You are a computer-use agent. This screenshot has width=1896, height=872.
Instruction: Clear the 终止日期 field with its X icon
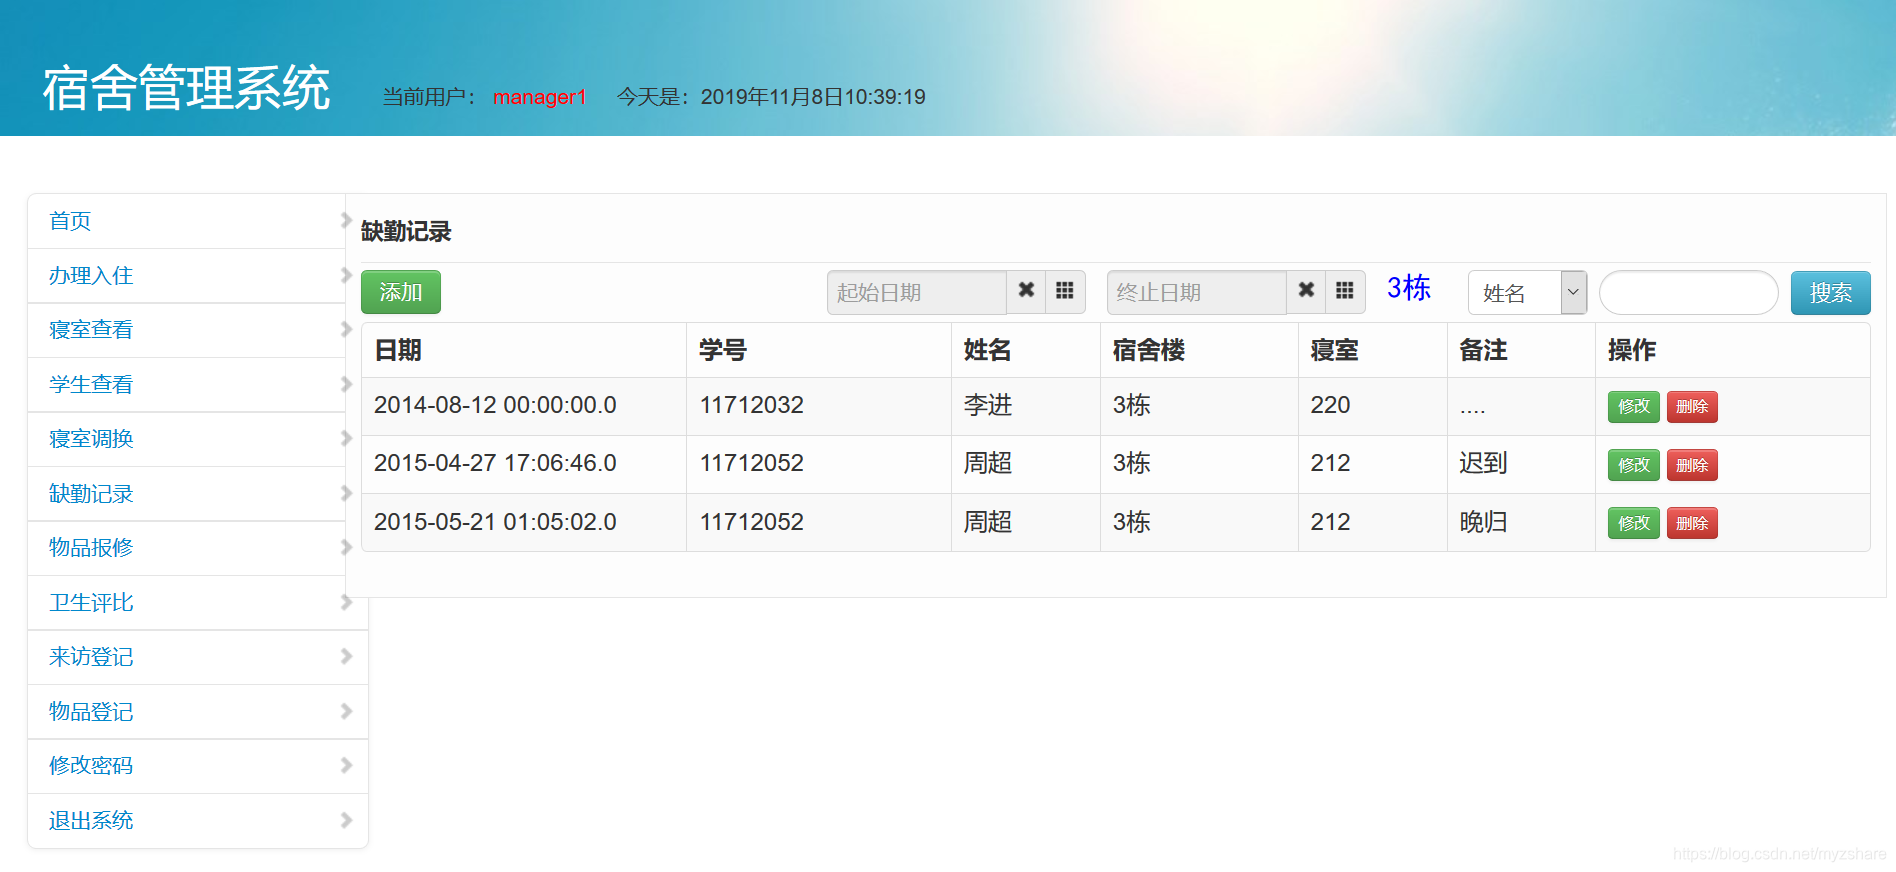click(1306, 291)
